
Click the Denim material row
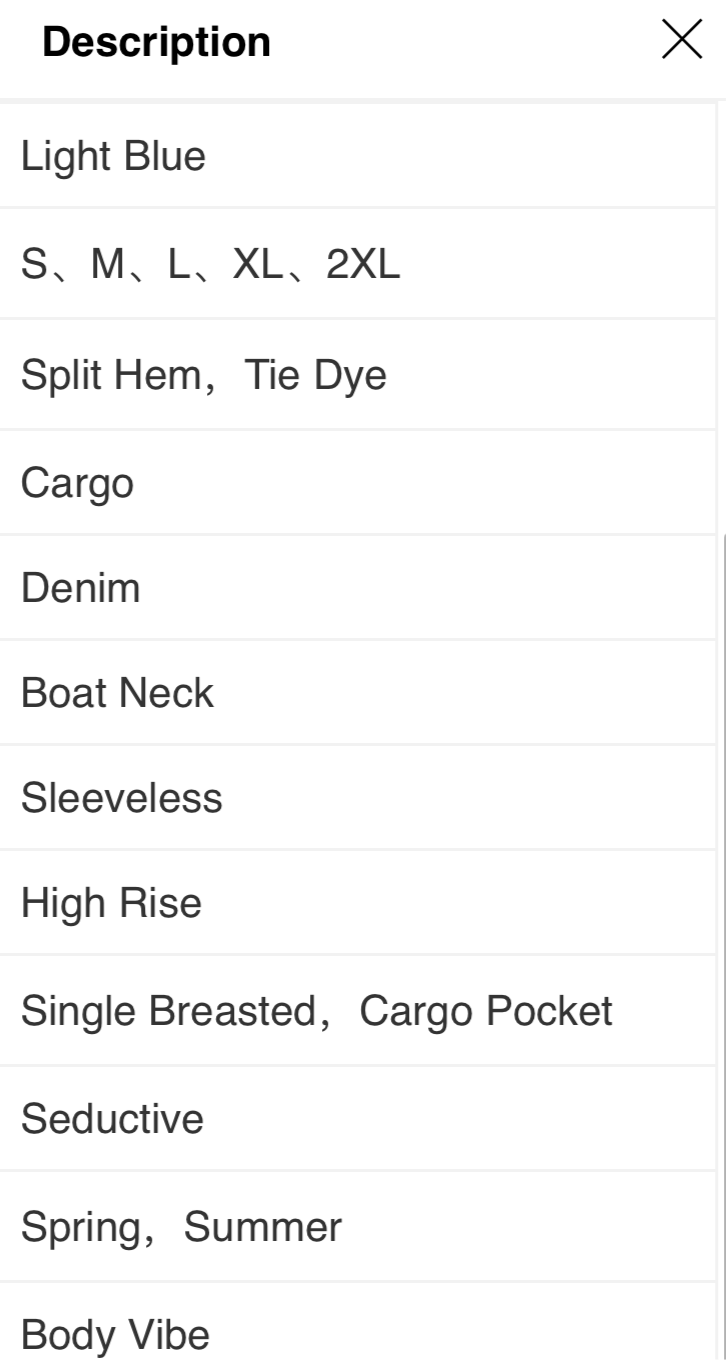(359, 589)
